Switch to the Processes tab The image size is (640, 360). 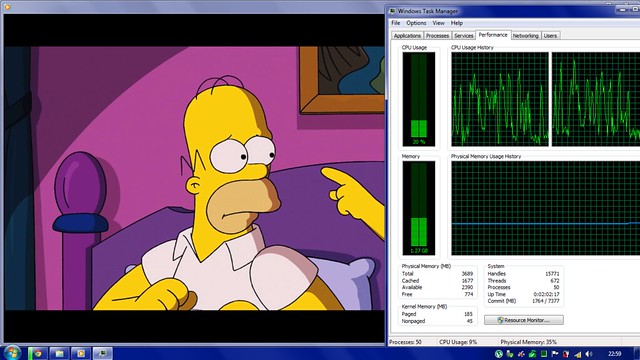(x=437, y=36)
